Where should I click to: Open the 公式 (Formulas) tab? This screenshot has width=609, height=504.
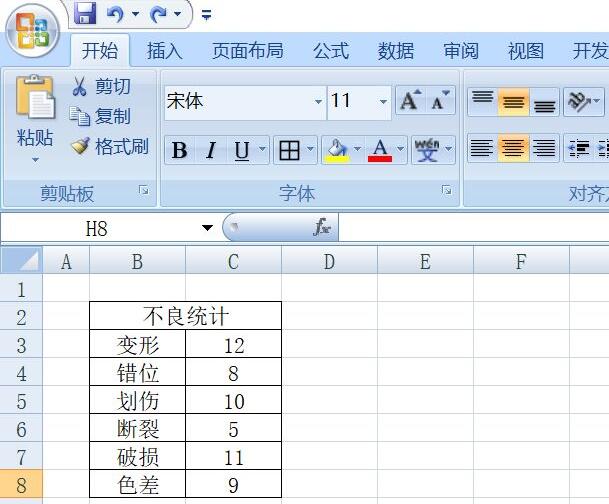[x=331, y=51]
